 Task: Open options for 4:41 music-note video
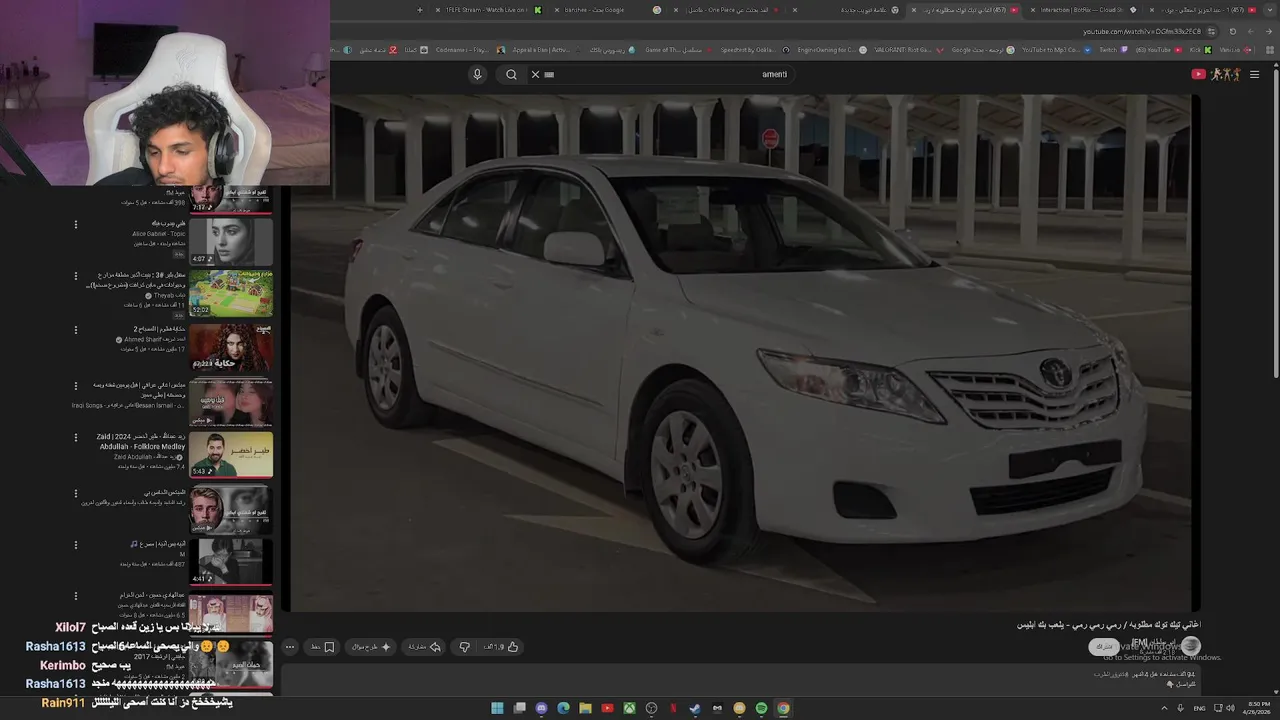click(x=75, y=546)
